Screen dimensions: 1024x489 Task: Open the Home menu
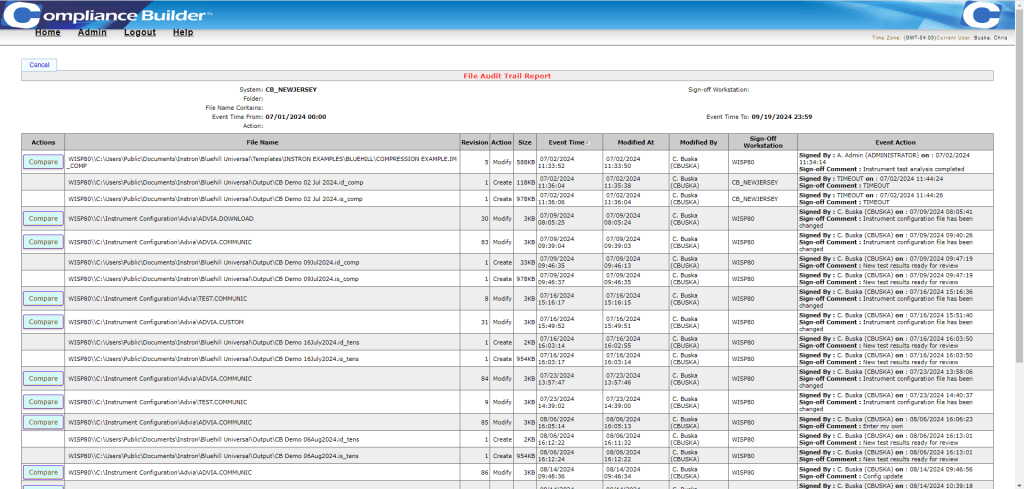point(48,33)
